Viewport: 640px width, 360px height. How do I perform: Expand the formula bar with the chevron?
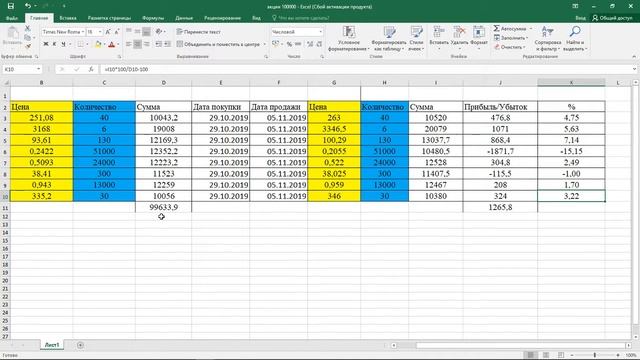click(634, 69)
